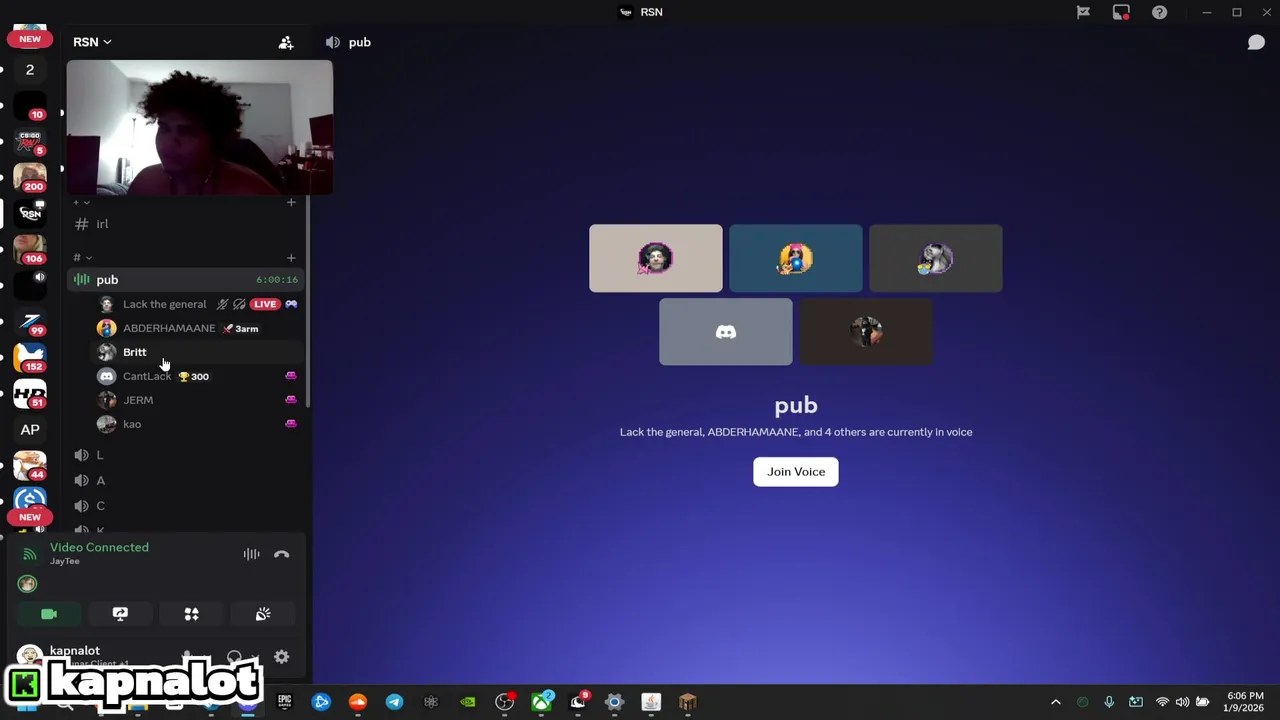Click the first participant tile in pub

click(656, 259)
